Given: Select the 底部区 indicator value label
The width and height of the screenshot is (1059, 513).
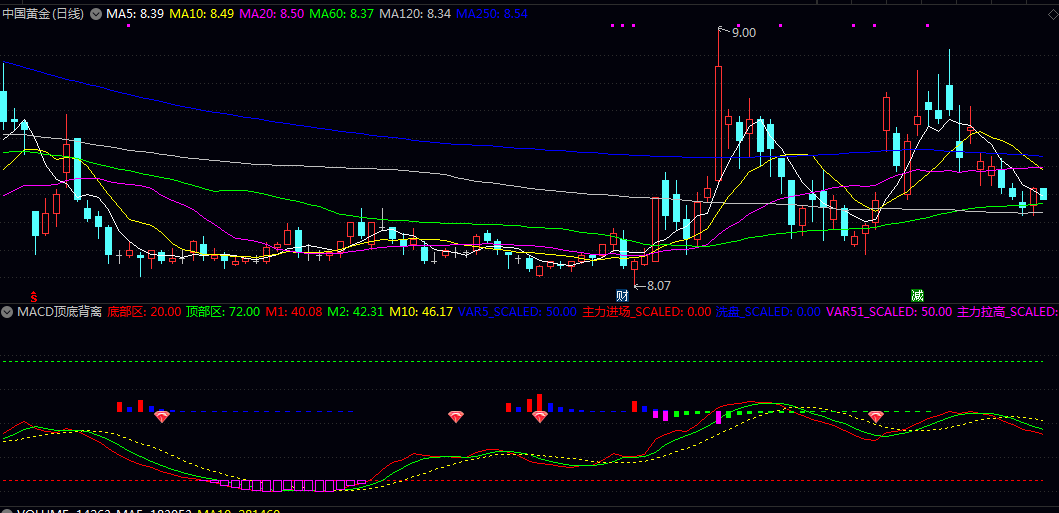Looking at the screenshot, I should [x=144, y=312].
